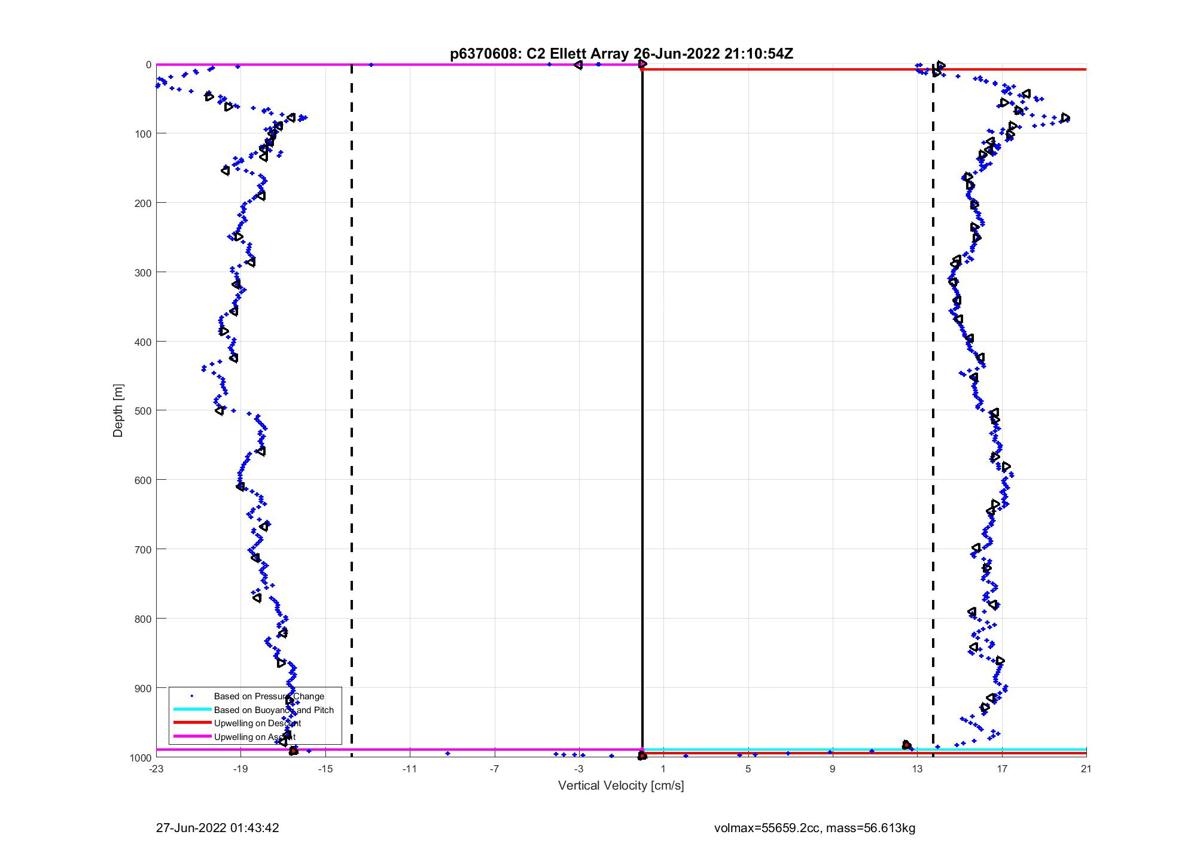Click the depth tick label '400'
1200x851 pixels.
point(142,342)
